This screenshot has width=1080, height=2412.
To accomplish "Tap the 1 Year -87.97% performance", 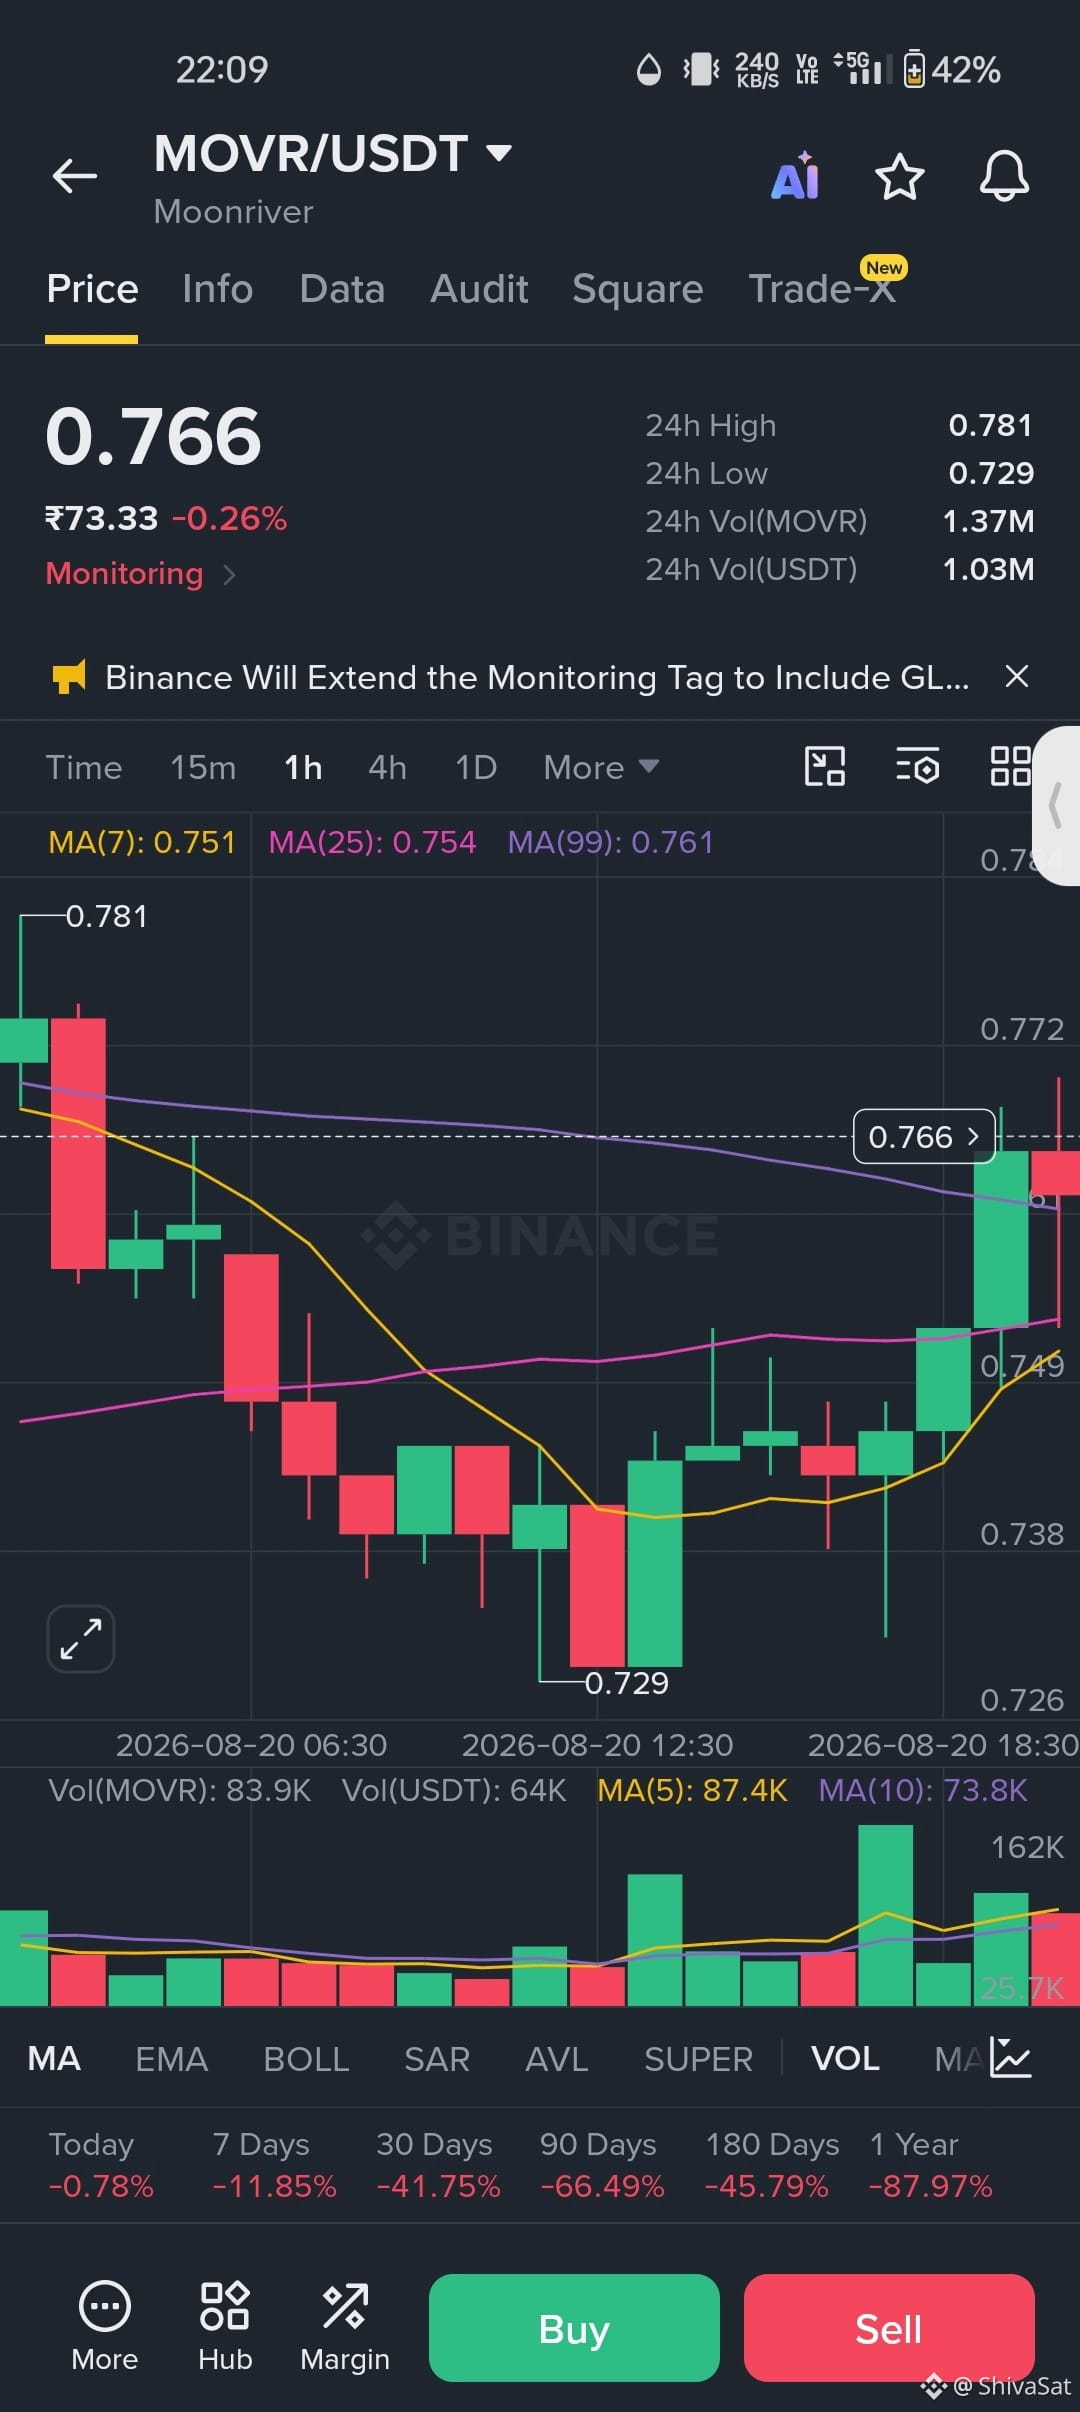I will [930, 2164].
